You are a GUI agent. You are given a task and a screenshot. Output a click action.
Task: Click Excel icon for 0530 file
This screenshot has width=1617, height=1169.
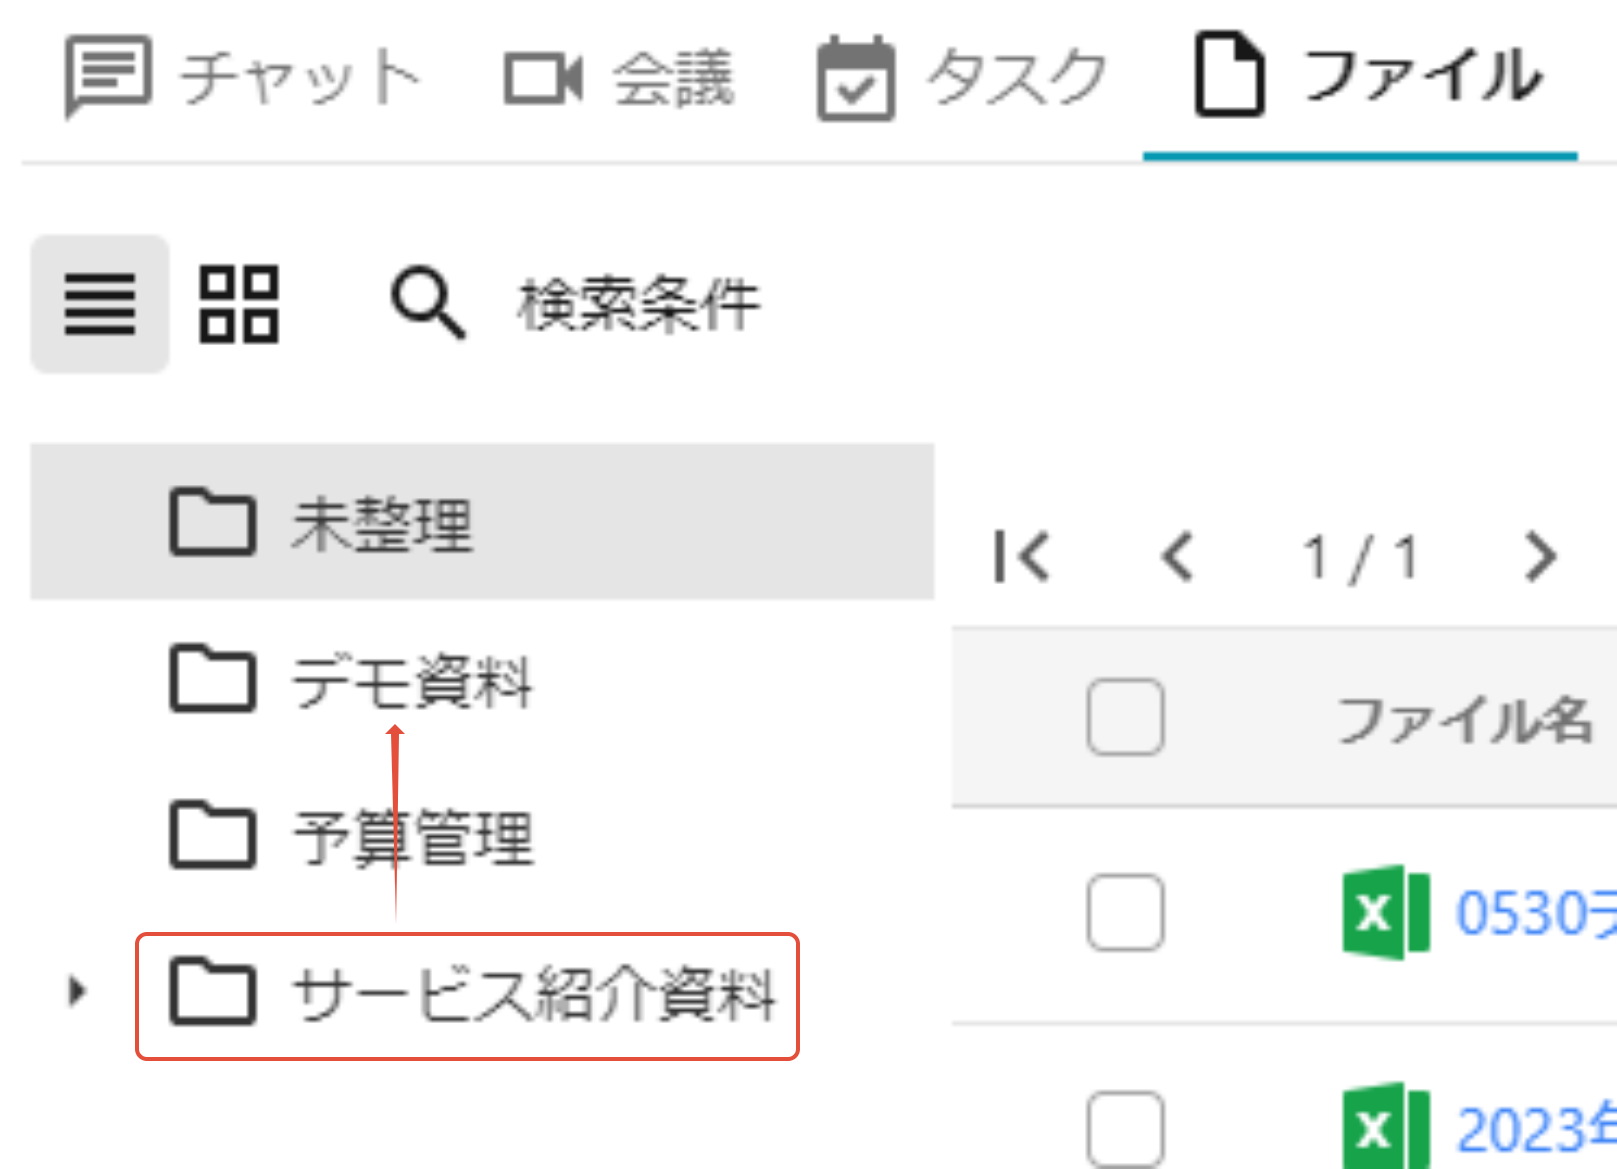coord(1385,913)
